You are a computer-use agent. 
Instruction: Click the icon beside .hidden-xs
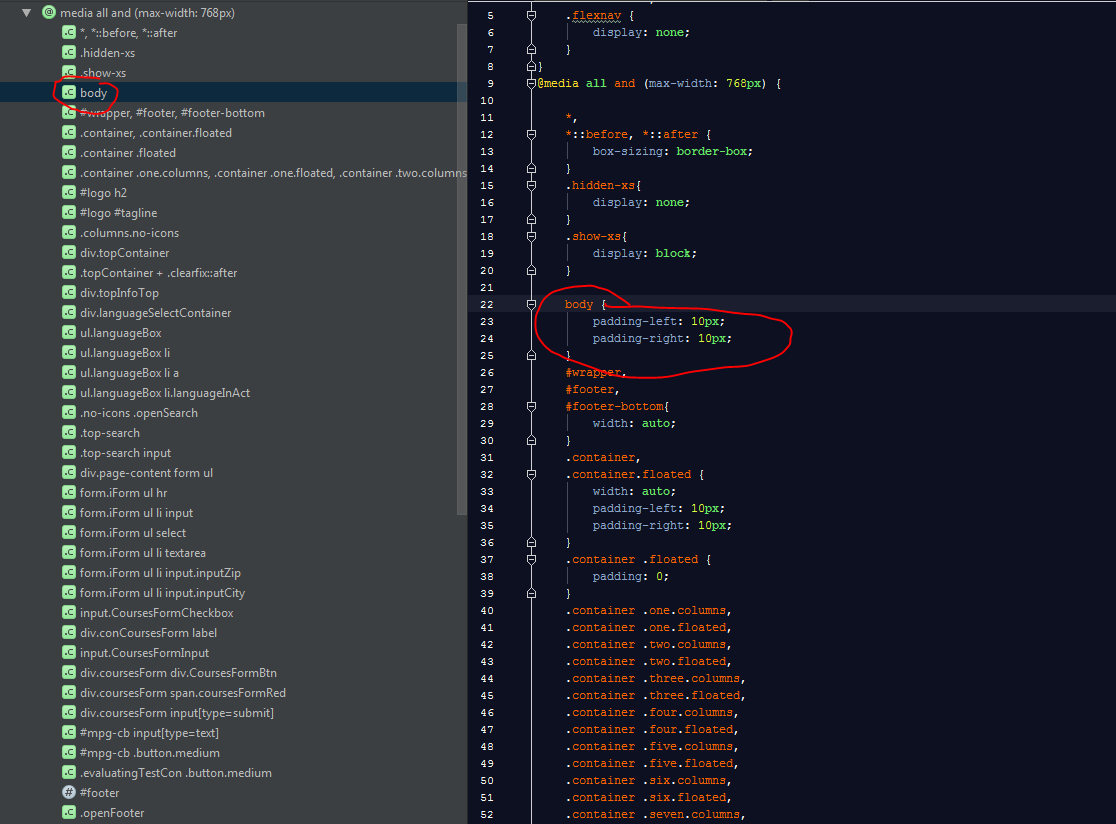point(69,52)
